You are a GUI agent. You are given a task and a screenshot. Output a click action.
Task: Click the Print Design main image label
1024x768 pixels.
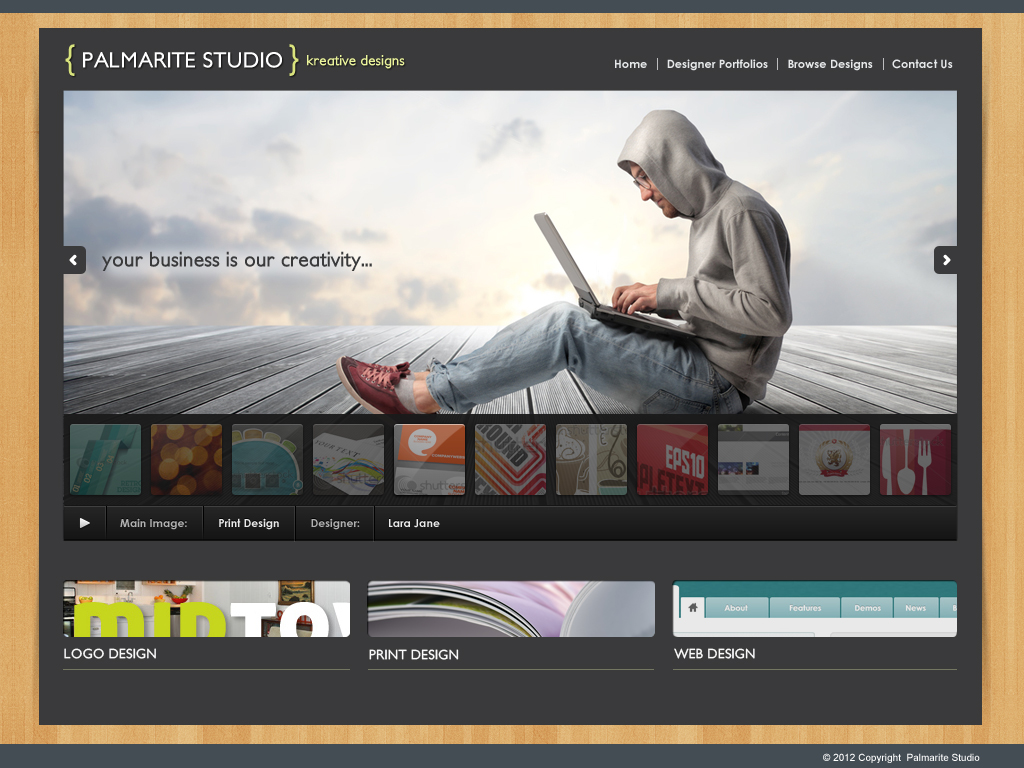[x=249, y=523]
